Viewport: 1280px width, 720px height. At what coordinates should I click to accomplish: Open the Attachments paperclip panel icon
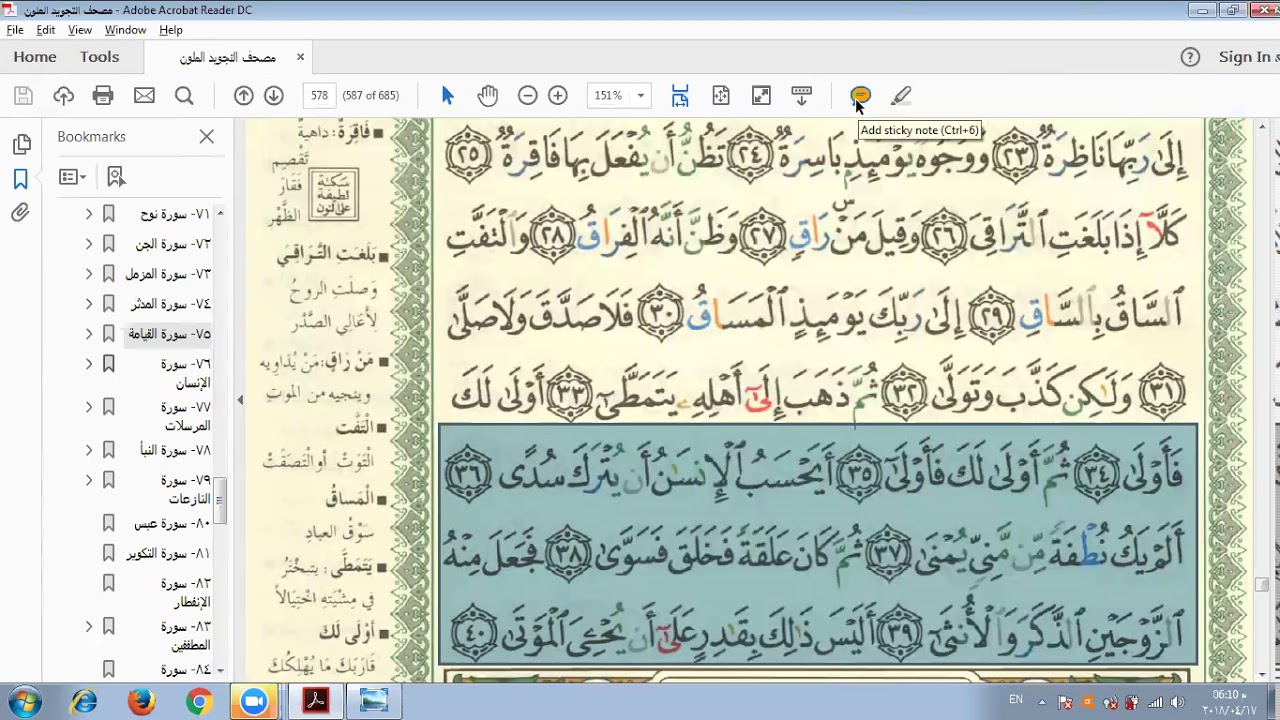click(x=21, y=213)
